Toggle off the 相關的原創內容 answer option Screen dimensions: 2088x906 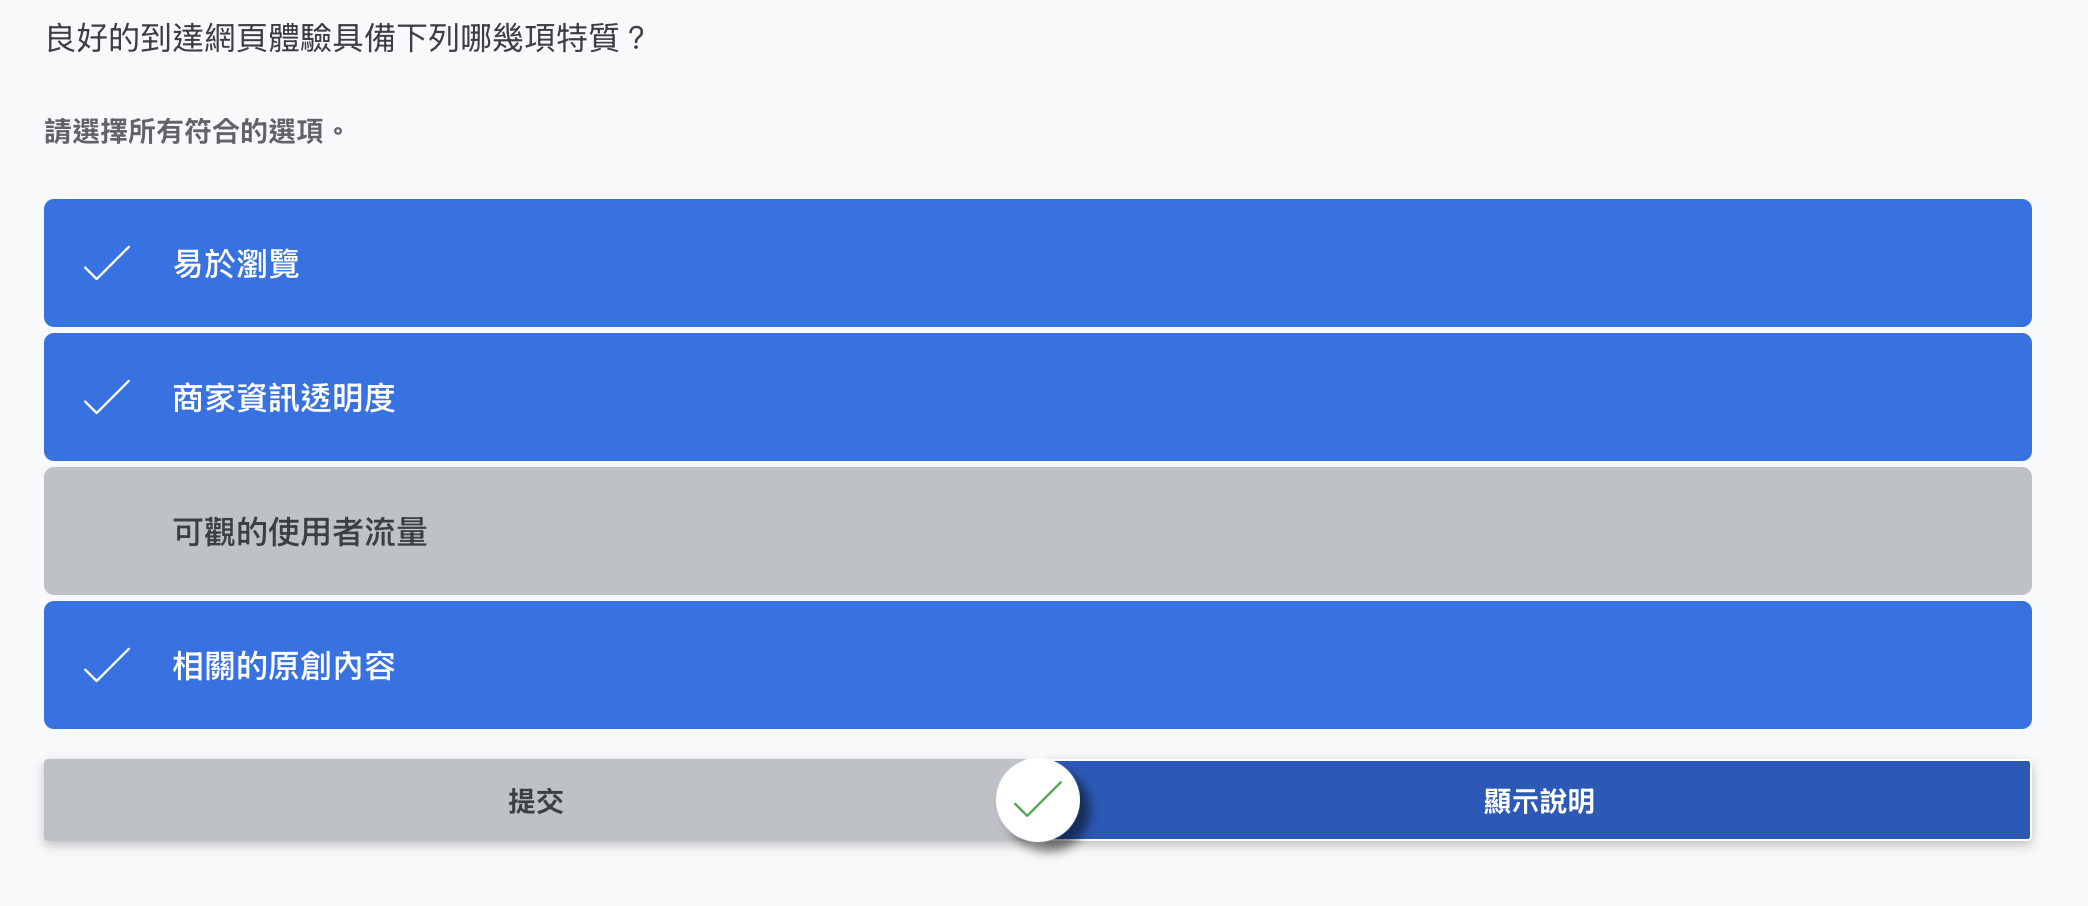(1037, 665)
